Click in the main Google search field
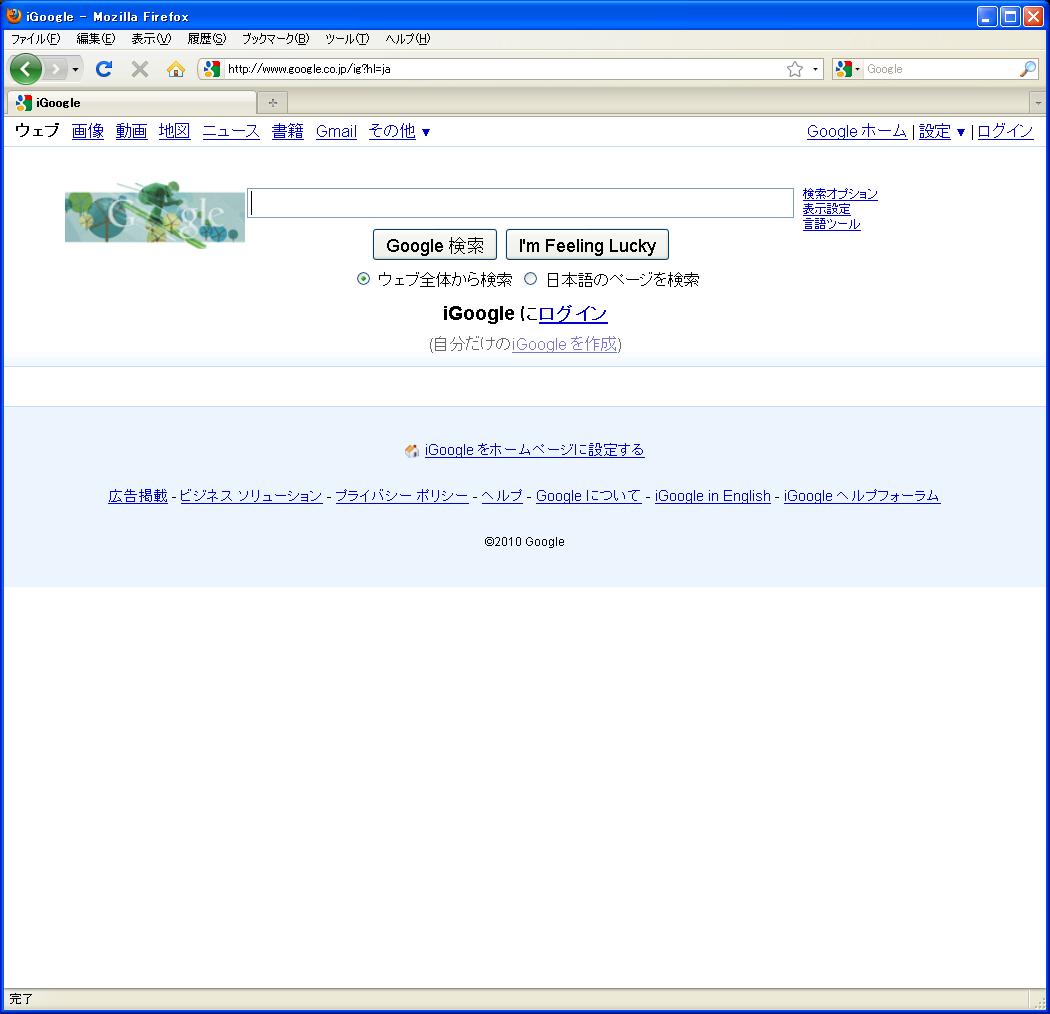The height and width of the screenshot is (1014, 1050). coord(520,203)
